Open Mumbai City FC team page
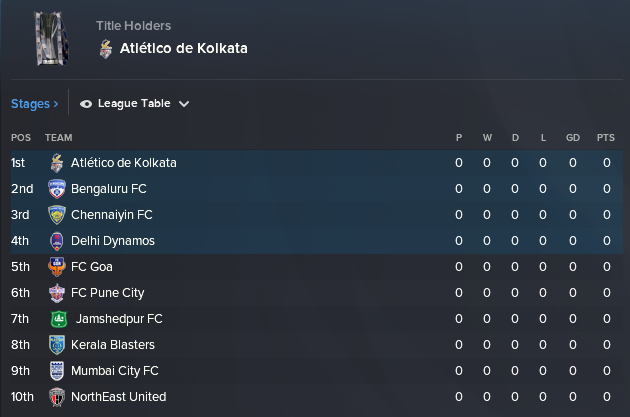630x417 pixels. pyautogui.click(x=115, y=371)
